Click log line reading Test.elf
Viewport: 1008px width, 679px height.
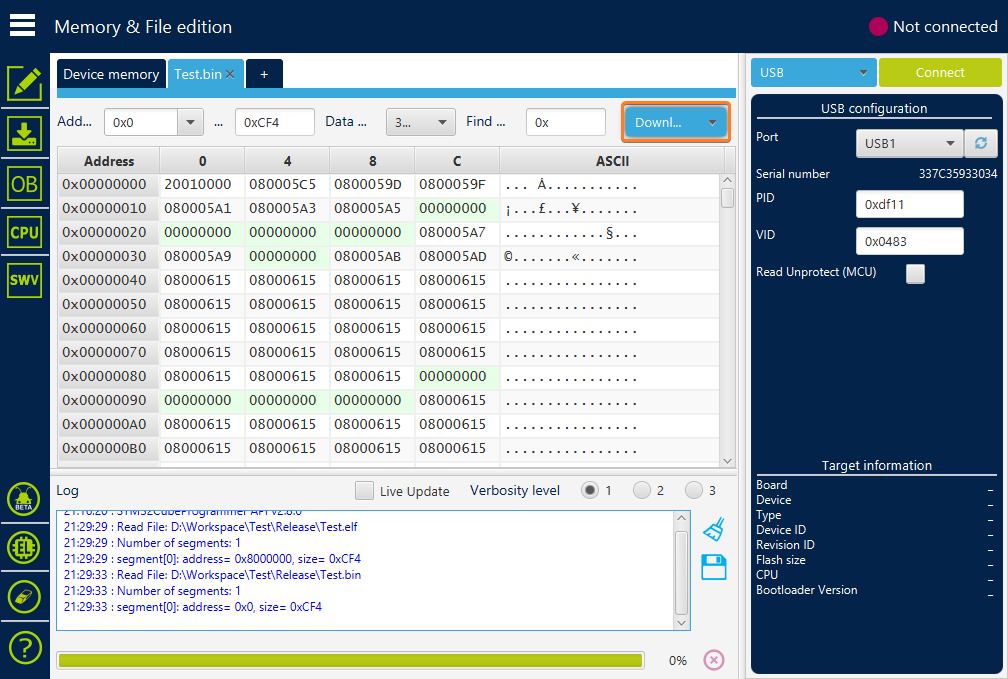pyautogui.click(x=210, y=527)
